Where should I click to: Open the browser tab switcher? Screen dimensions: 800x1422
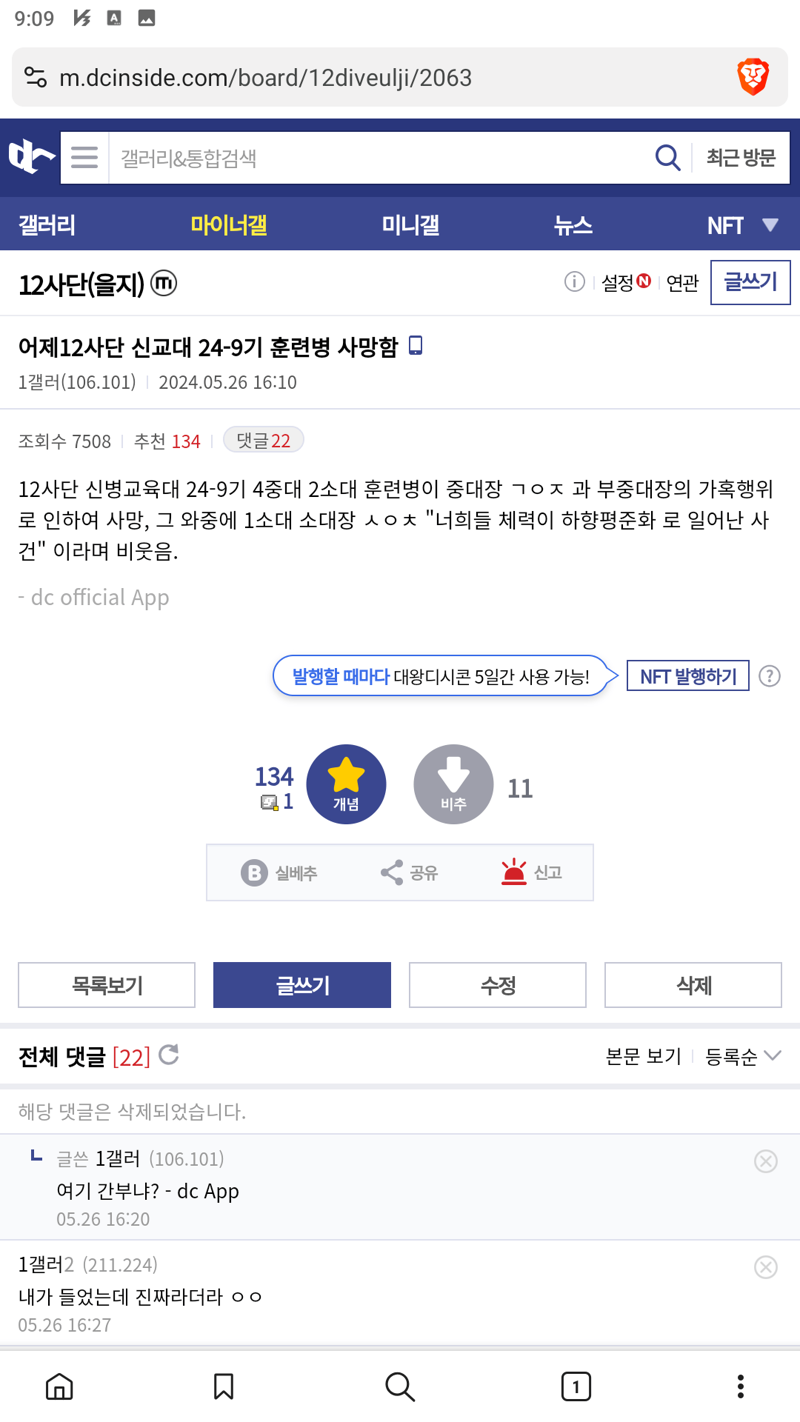point(575,1386)
